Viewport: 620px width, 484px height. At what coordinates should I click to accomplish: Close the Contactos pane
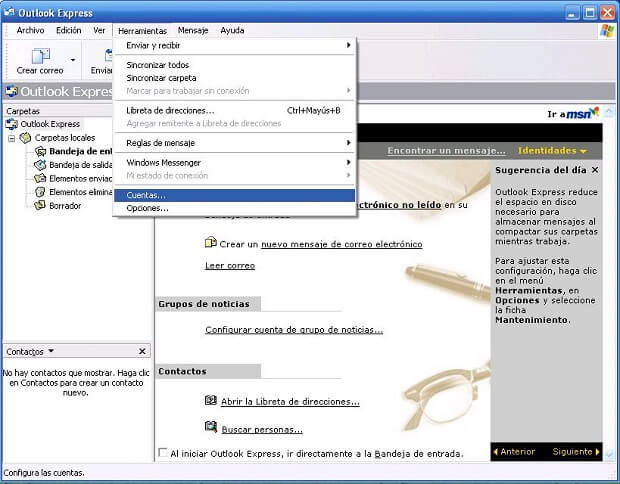[142, 351]
